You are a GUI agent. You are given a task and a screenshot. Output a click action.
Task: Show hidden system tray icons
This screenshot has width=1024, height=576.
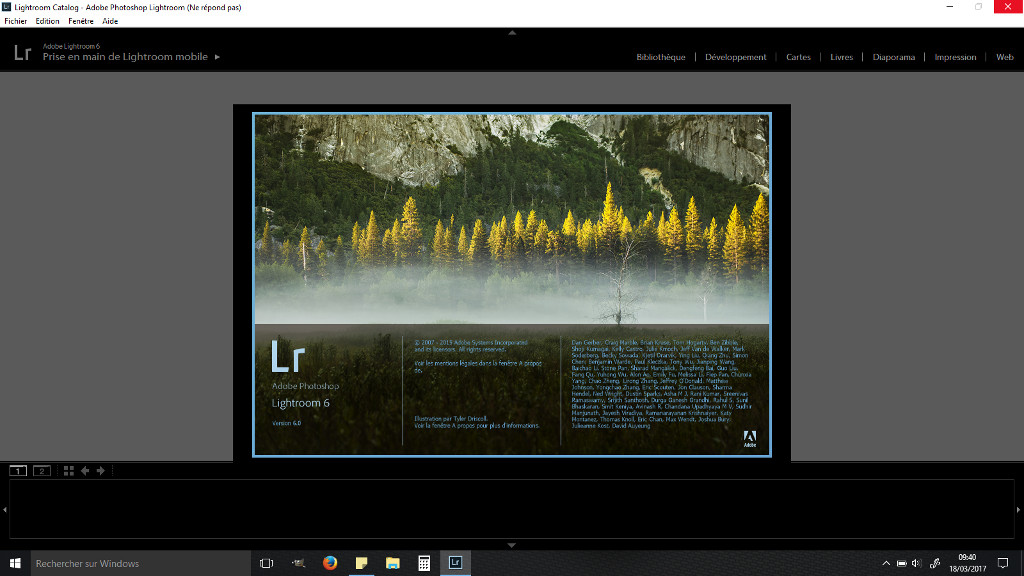click(886, 563)
